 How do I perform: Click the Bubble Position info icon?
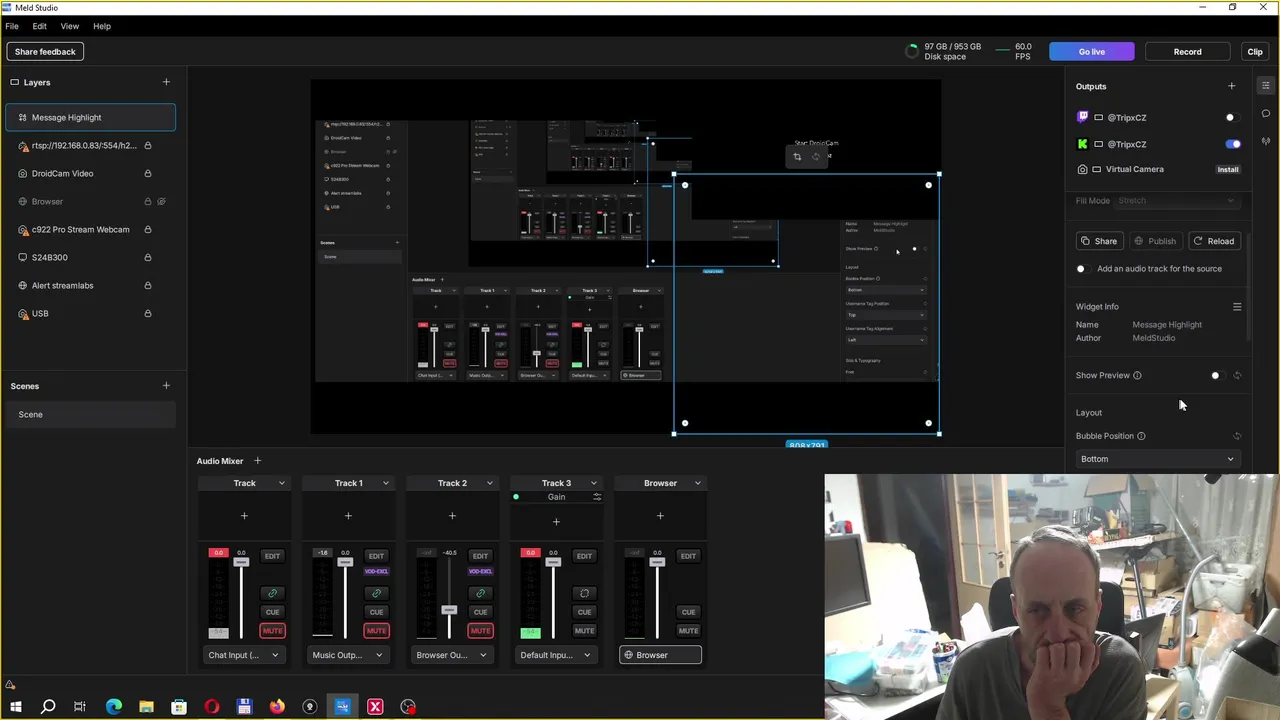(1141, 436)
